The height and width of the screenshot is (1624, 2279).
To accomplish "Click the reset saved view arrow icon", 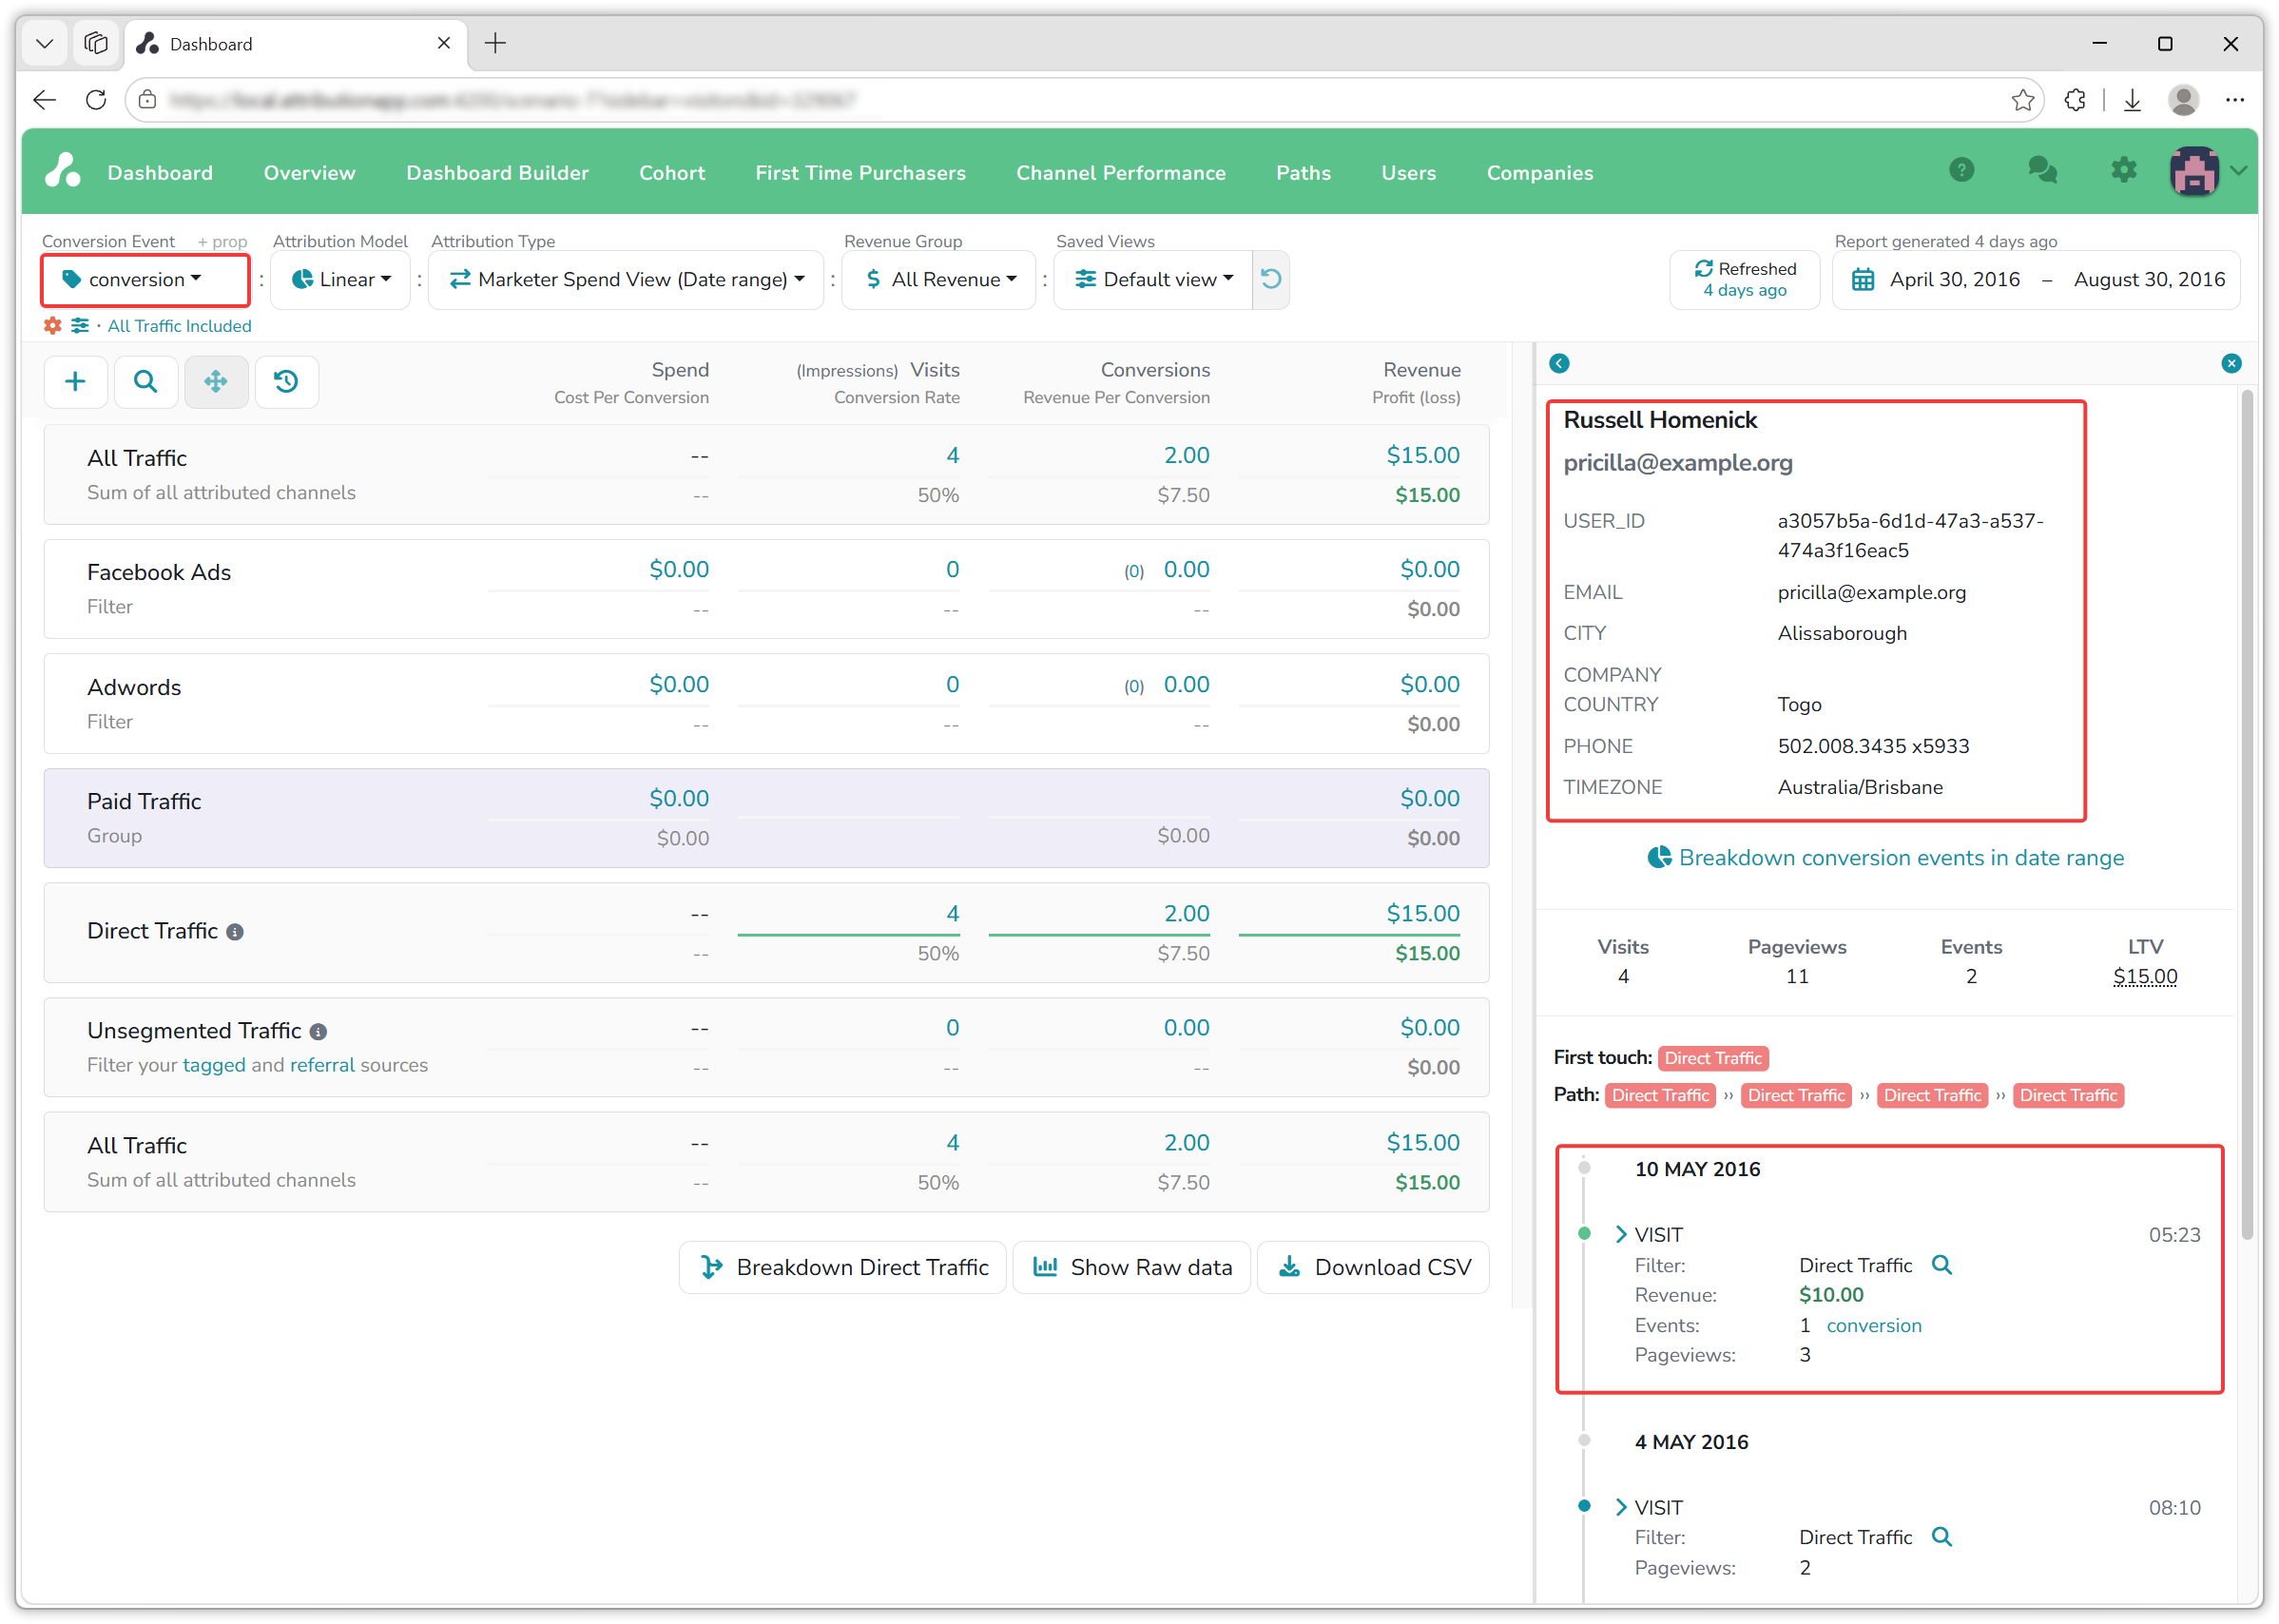I will (x=1270, y=279).
